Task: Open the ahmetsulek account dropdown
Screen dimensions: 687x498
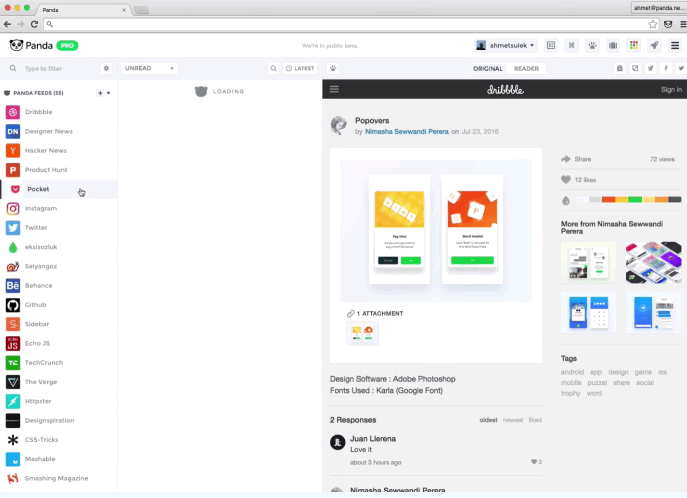Action: (506, 45)
